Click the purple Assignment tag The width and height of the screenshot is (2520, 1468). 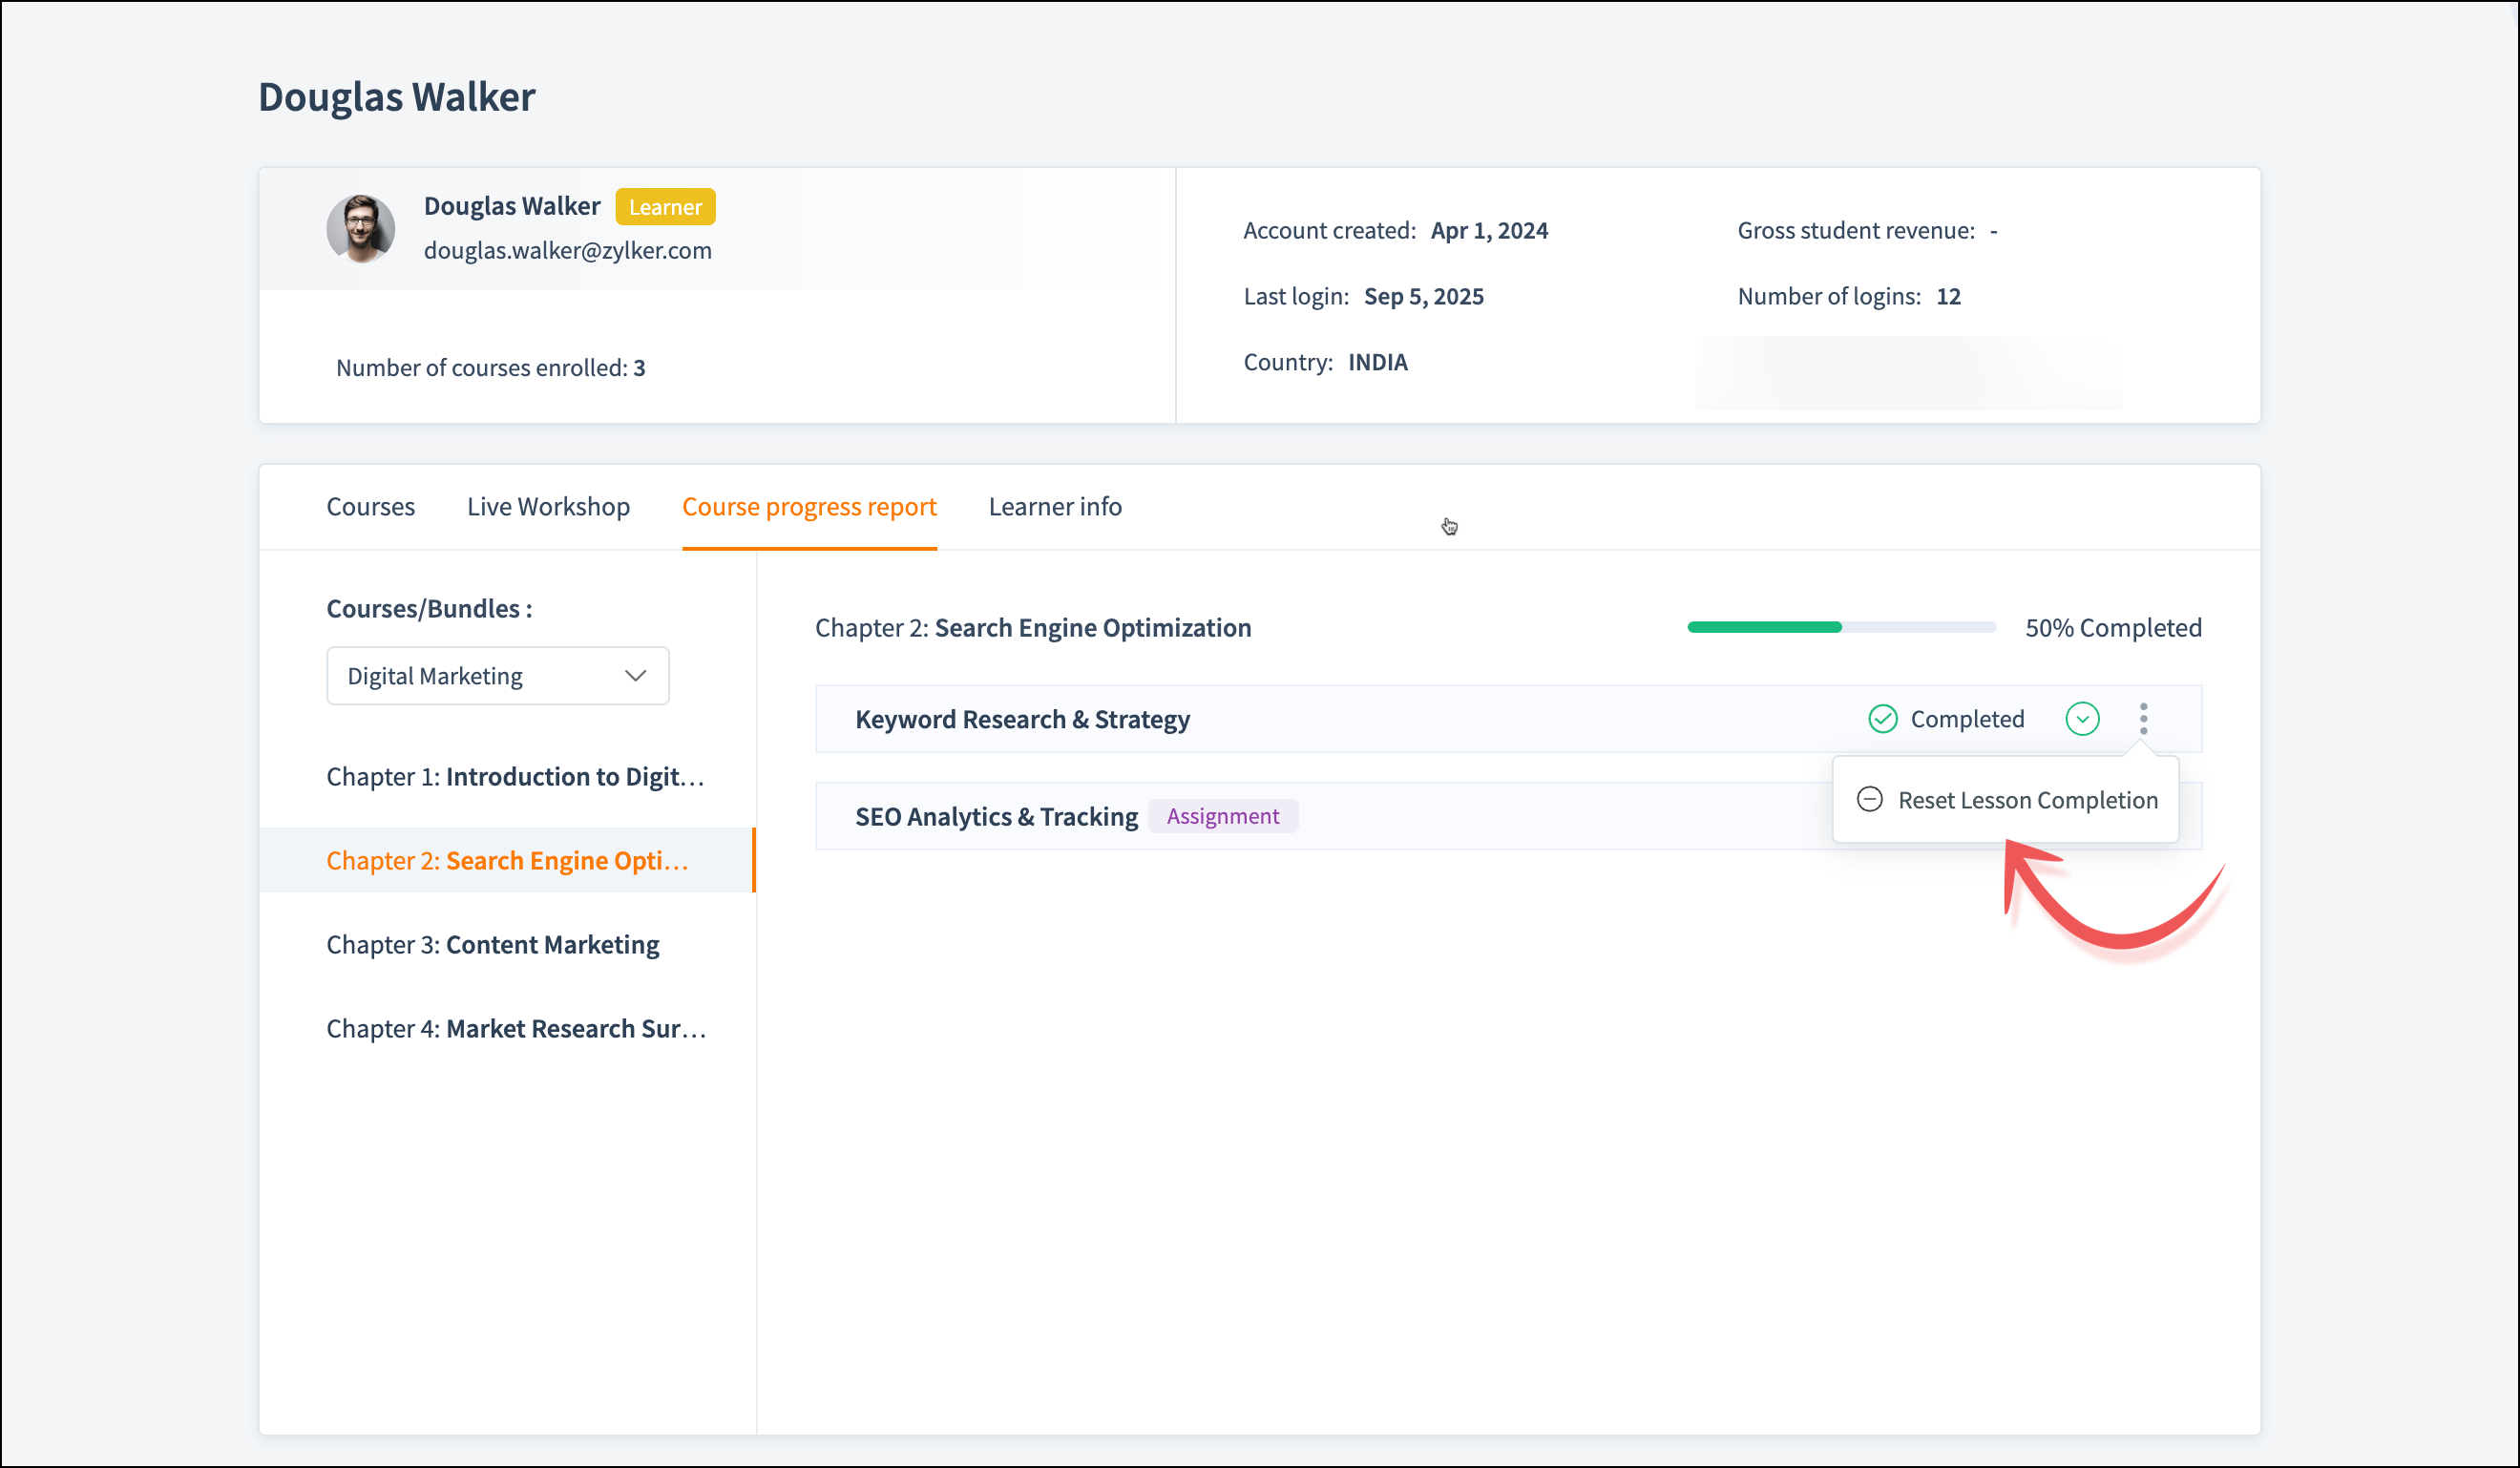click(1222, 816)
